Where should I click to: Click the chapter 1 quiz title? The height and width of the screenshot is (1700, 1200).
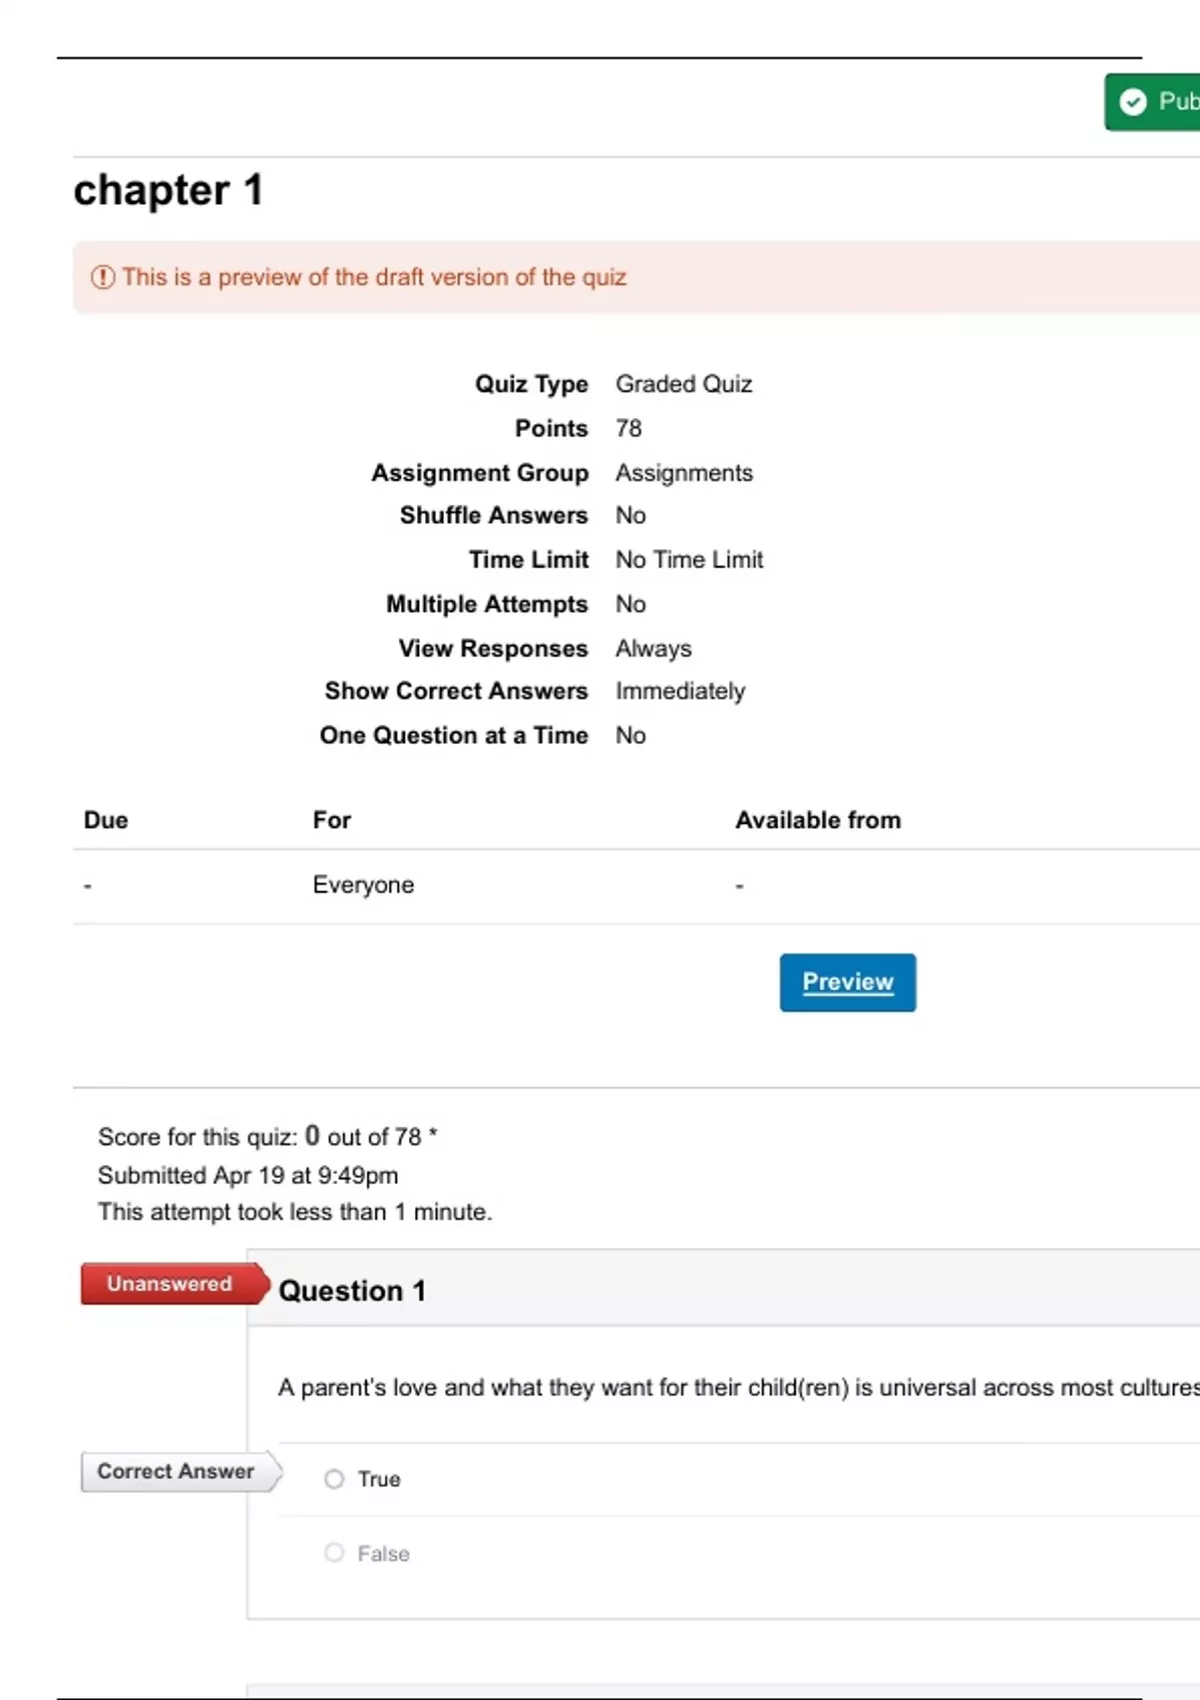168,190
